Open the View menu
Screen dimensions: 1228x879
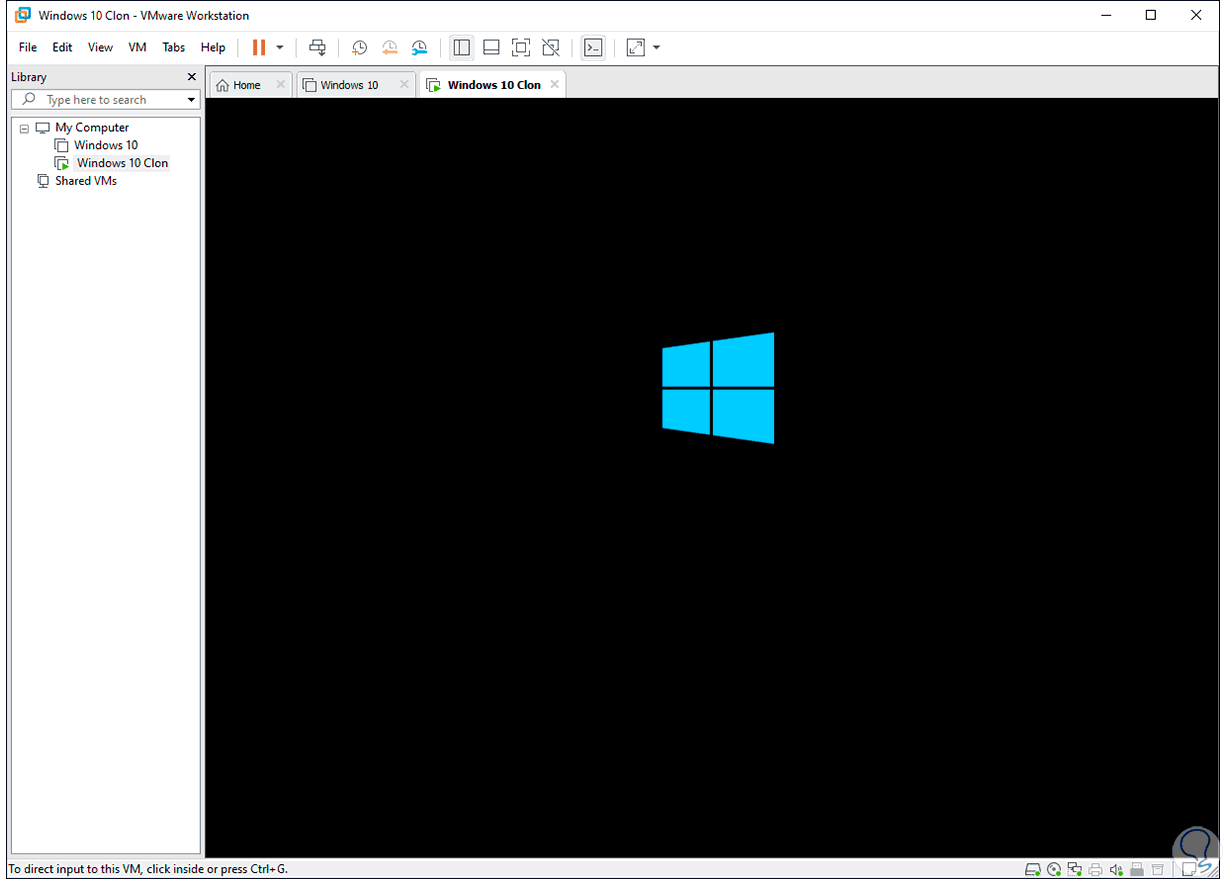(100, 47)
